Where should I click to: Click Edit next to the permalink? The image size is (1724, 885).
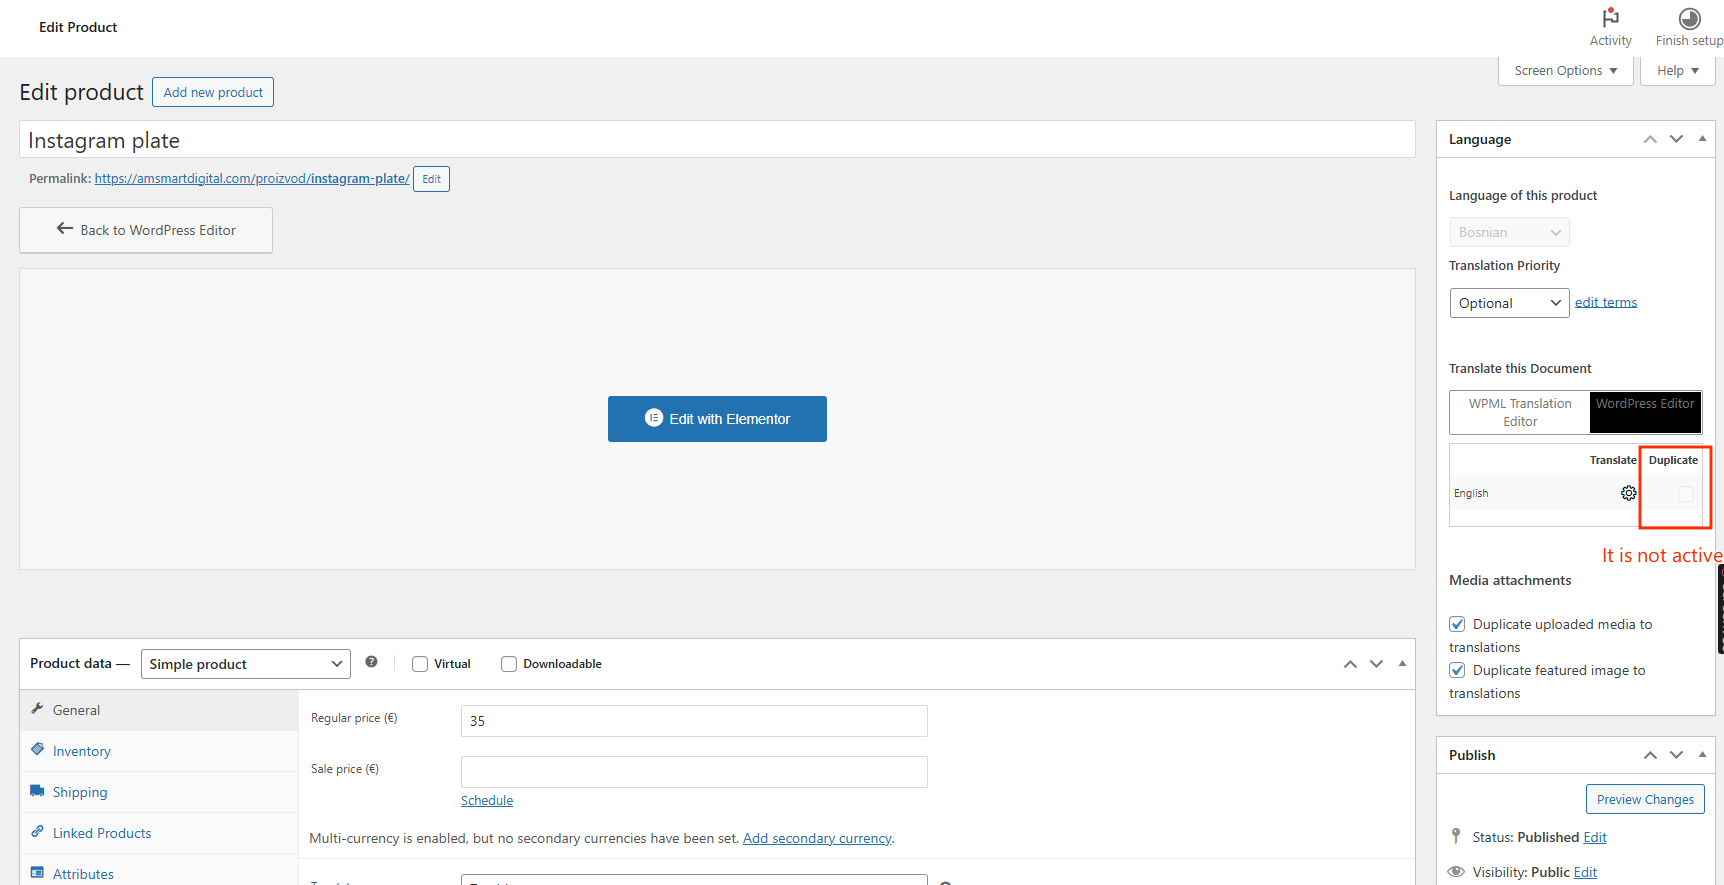point(431,179)
